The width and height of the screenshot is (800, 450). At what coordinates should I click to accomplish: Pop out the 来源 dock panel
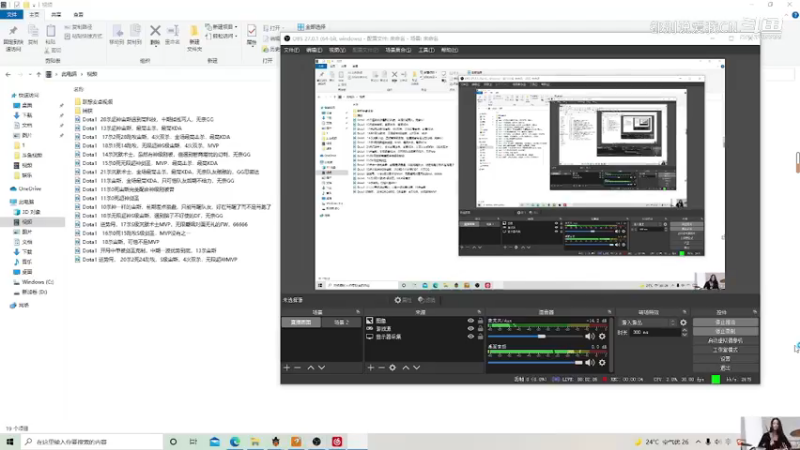pyautogui.click(x=479, y=312)
